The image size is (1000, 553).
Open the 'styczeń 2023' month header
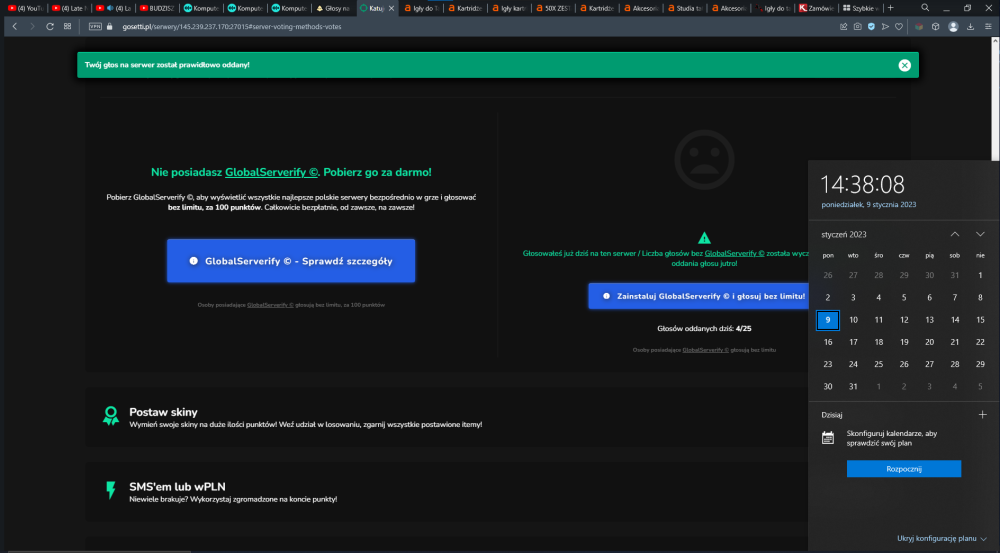(844, 235)
